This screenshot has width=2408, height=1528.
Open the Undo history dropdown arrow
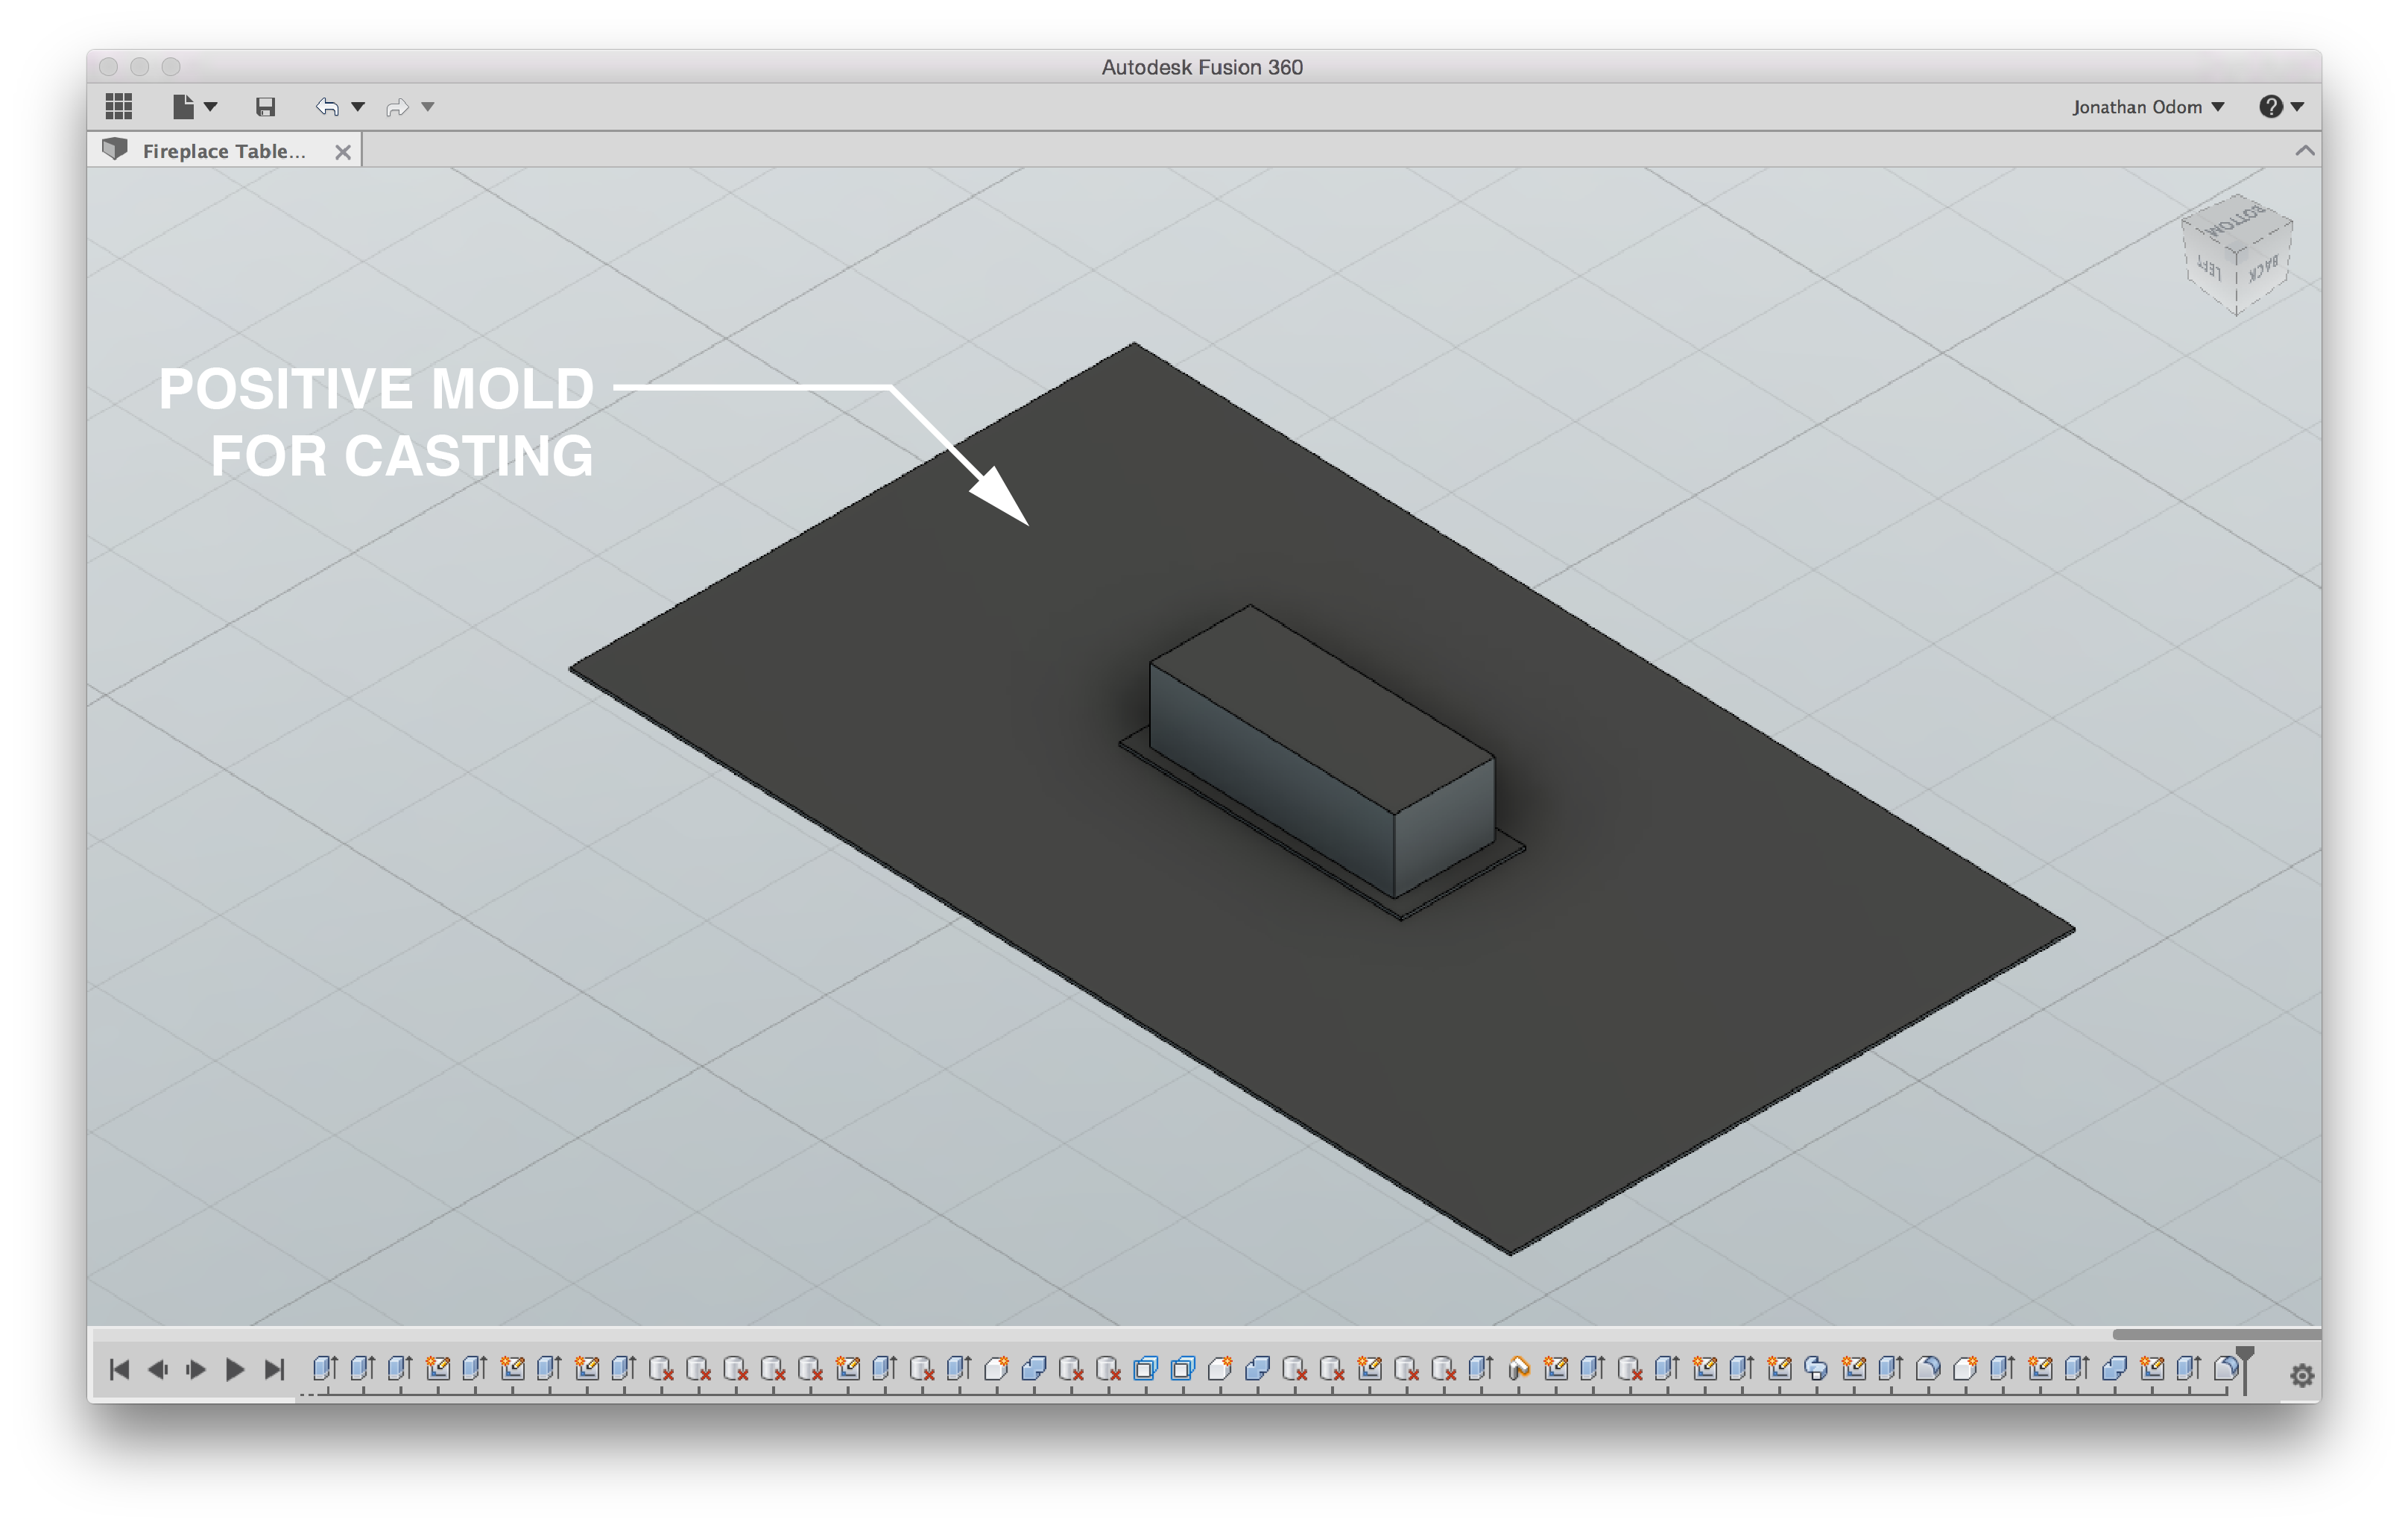point(358,107)
